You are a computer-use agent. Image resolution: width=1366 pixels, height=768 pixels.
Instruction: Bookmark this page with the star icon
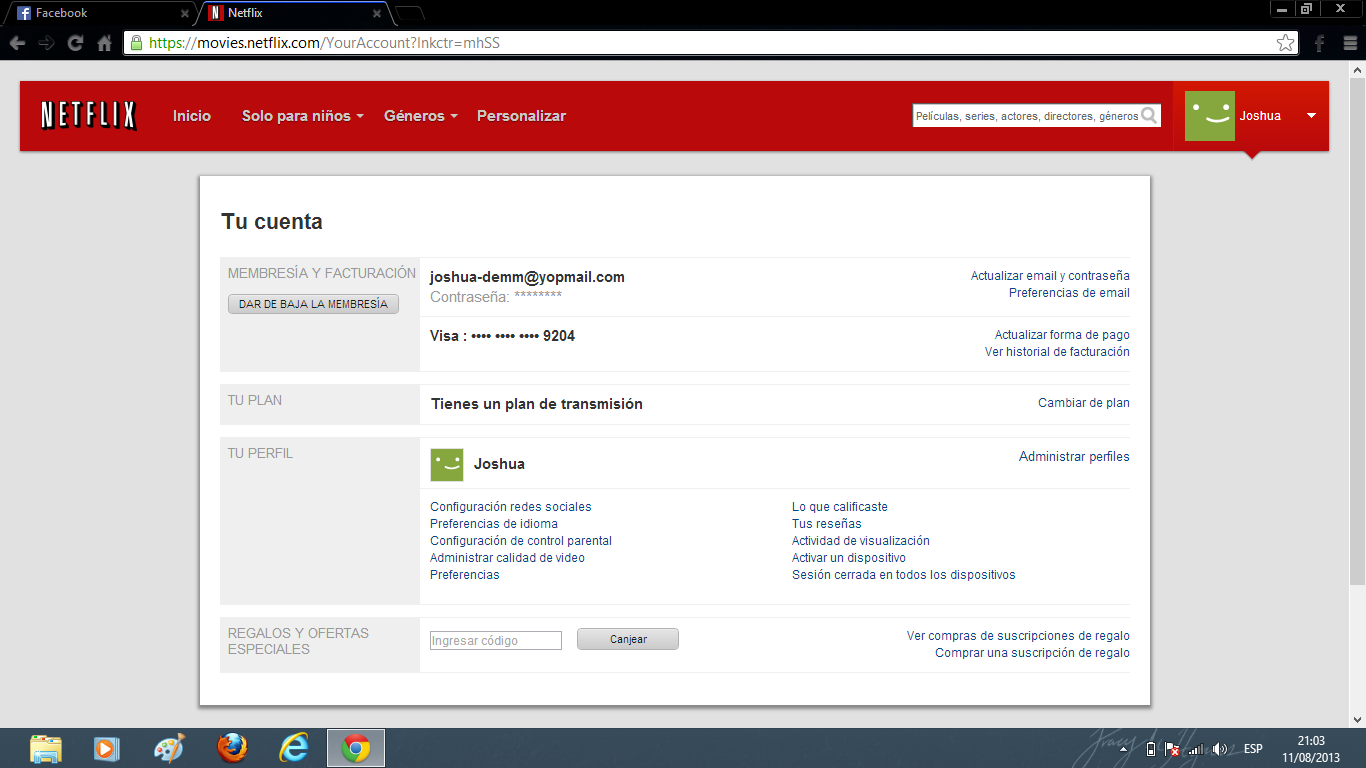[1285, 43]
